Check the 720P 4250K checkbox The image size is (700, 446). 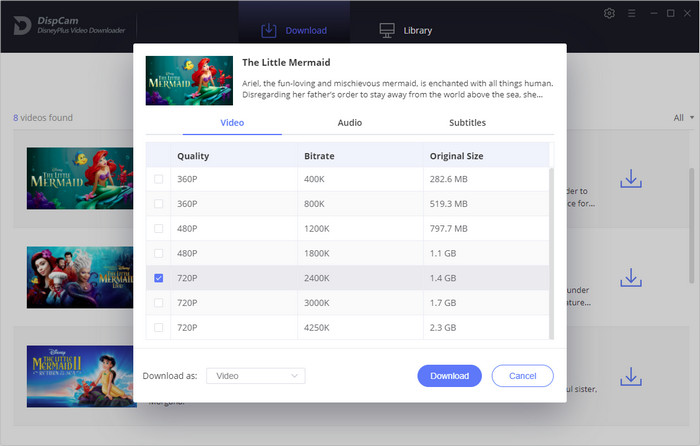point(158,328)
